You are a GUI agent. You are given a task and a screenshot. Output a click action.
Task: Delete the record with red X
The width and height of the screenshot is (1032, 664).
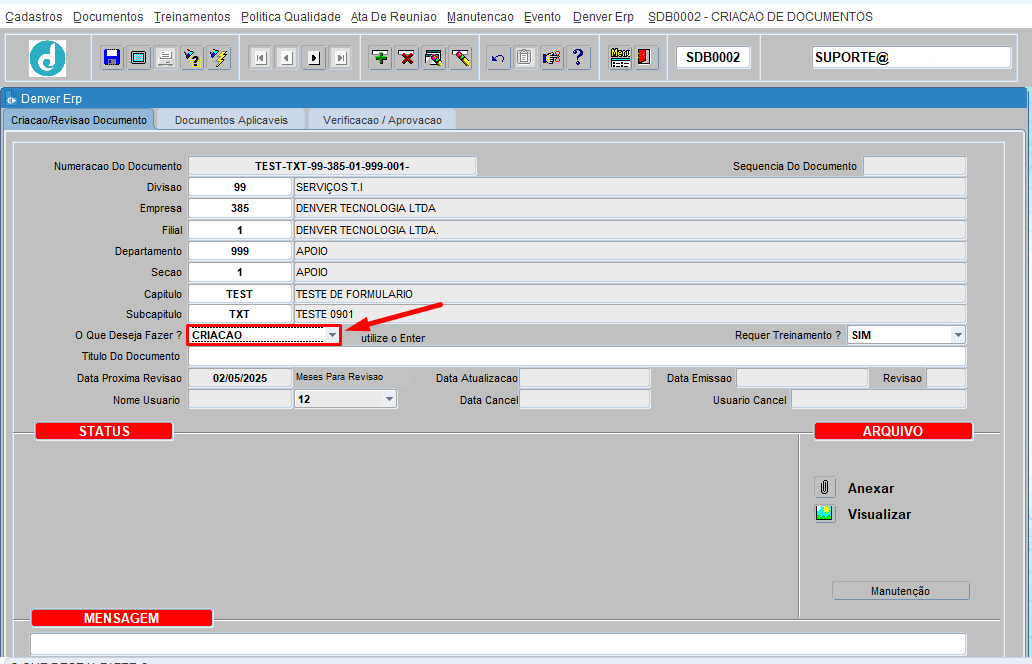(407, 57)
